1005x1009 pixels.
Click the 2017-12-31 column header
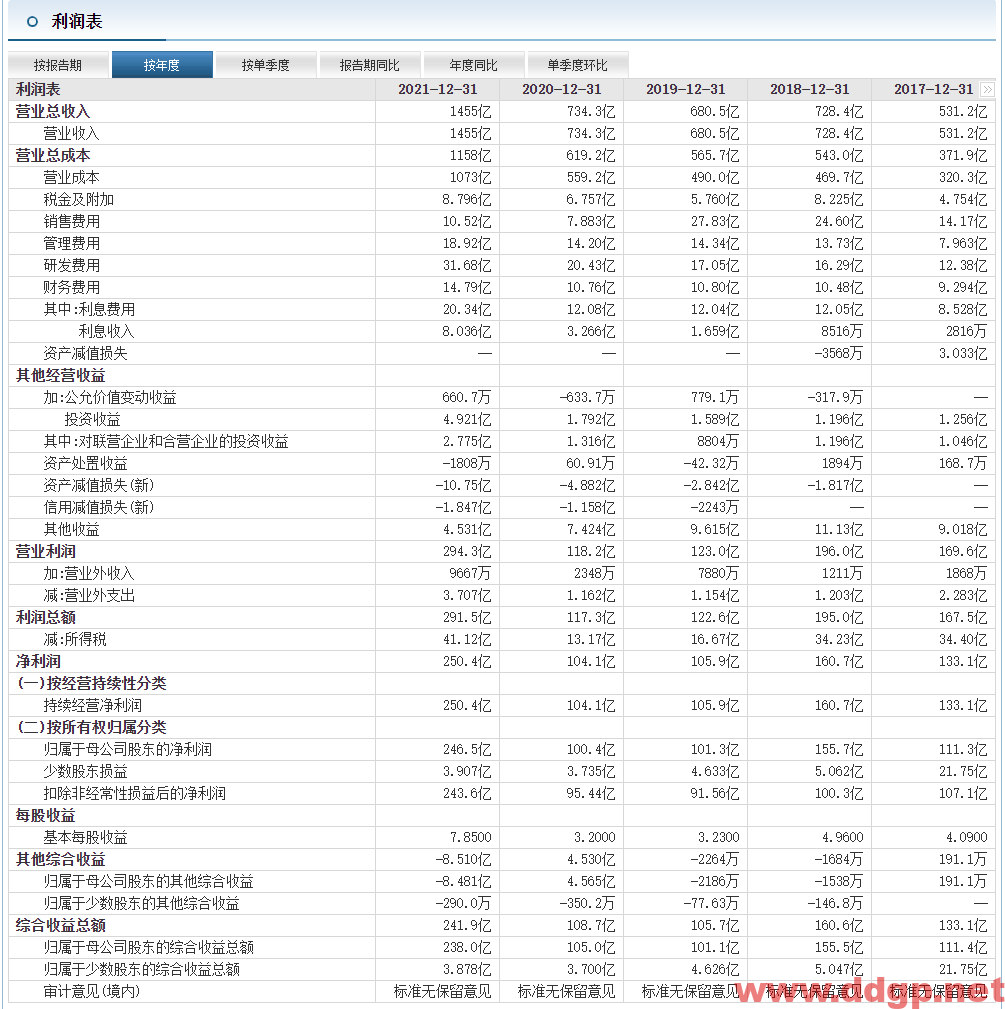point(934,89)
